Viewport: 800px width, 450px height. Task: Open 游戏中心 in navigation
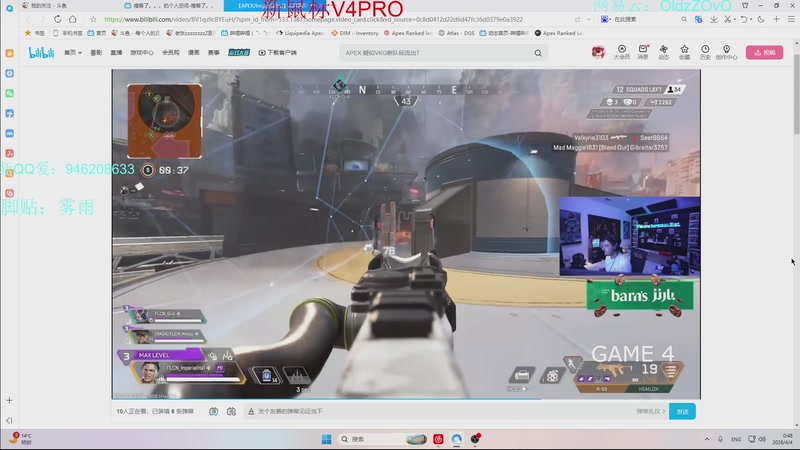coord(141,53)
